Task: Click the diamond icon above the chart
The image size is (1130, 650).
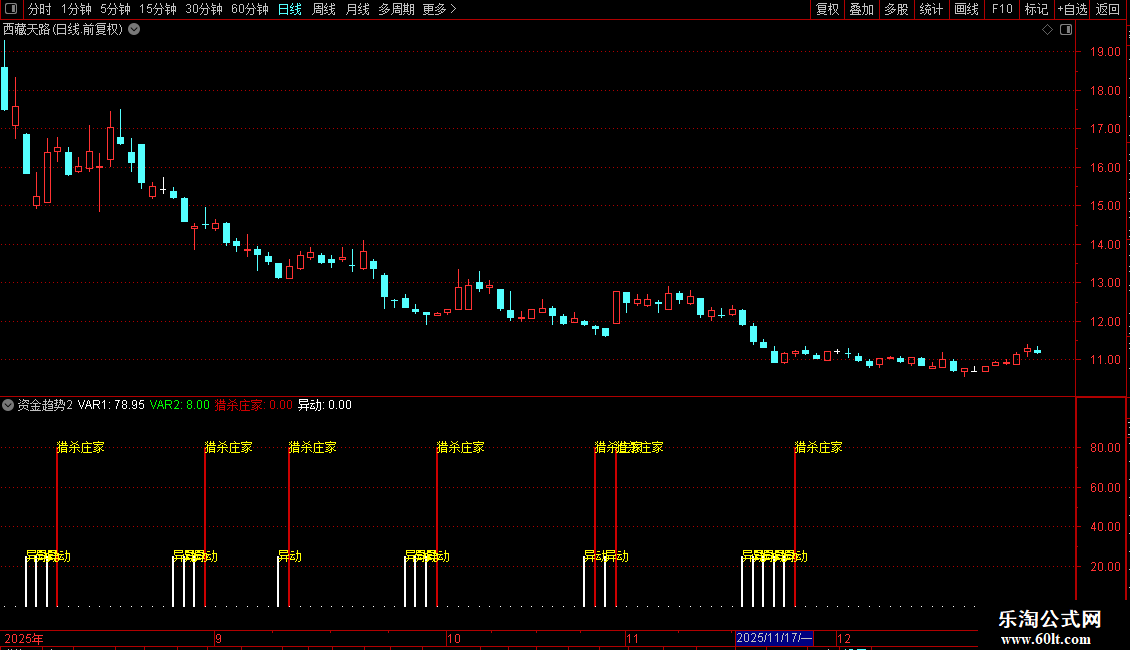Action: (1047, 30)
